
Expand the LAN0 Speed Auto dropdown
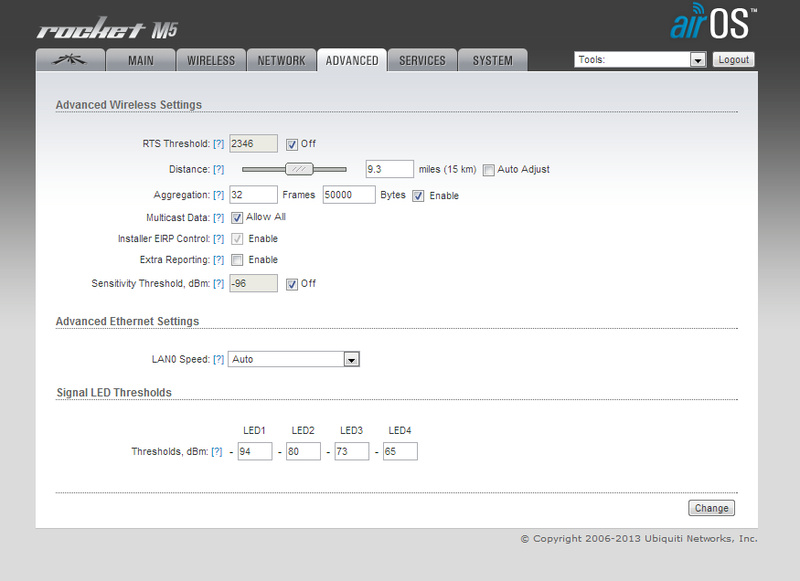294,359
